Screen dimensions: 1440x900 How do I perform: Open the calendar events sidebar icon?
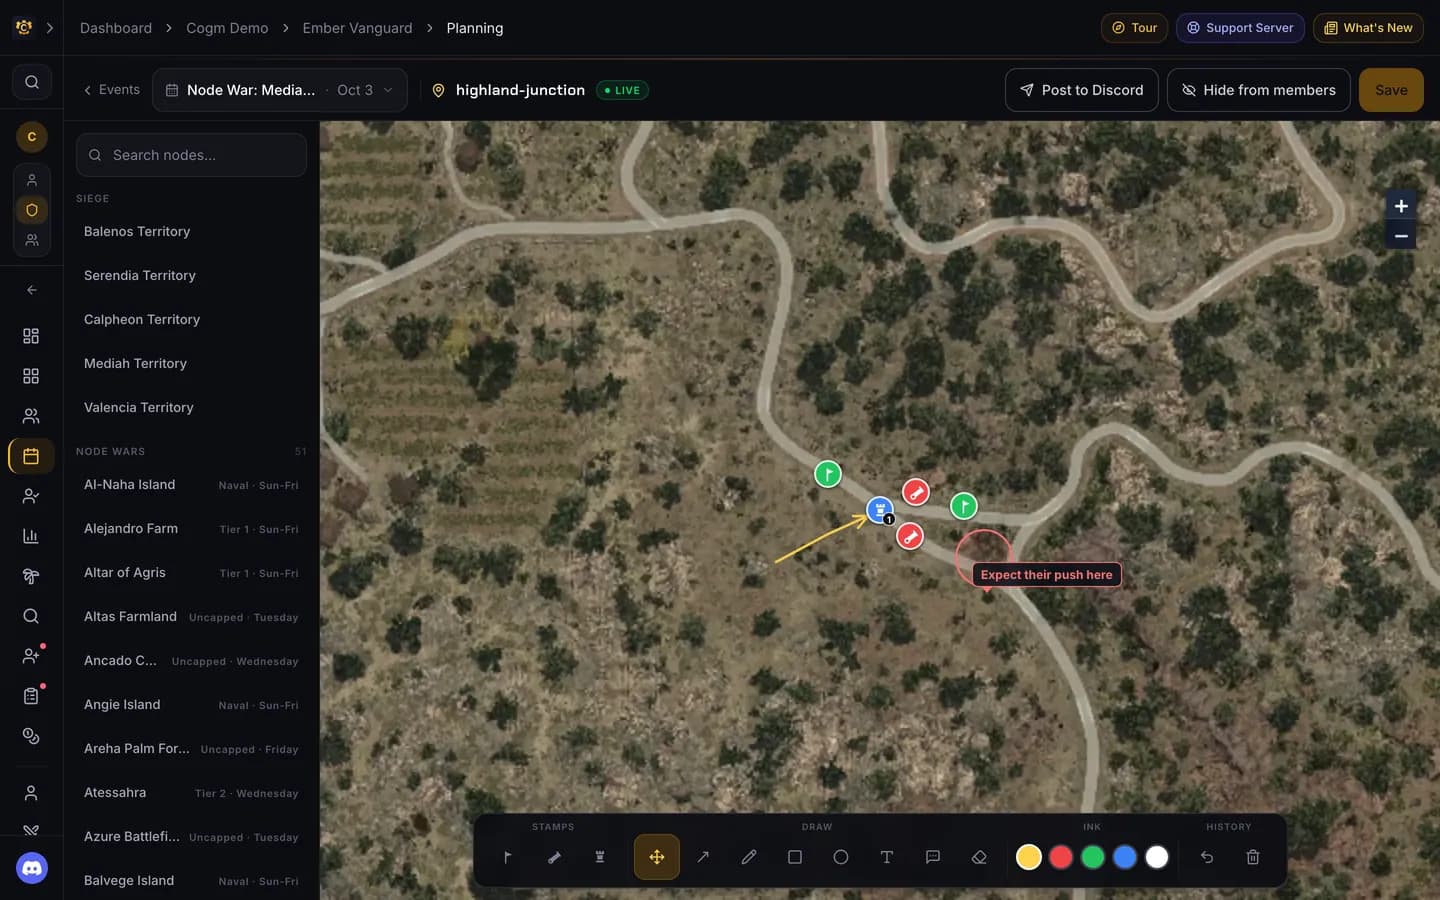tap(31, 456)
